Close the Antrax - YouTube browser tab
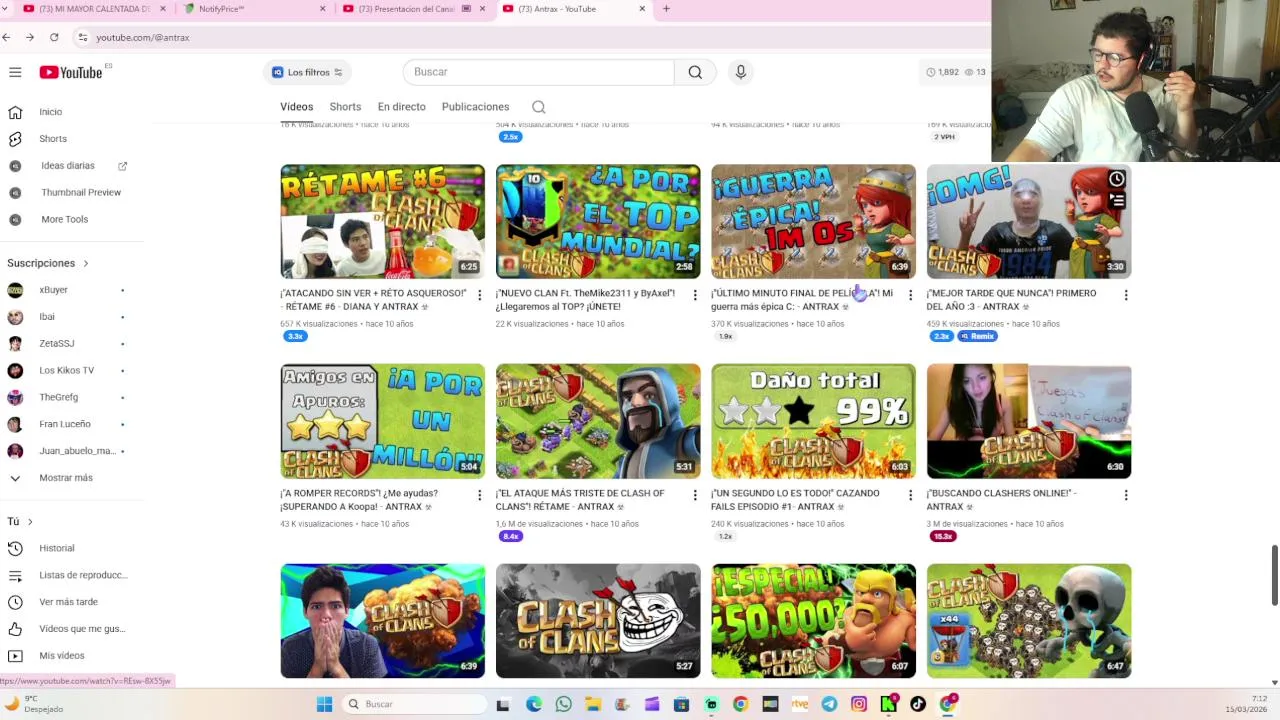Screen dimensions: 1280x720 [x=642, y=9]
